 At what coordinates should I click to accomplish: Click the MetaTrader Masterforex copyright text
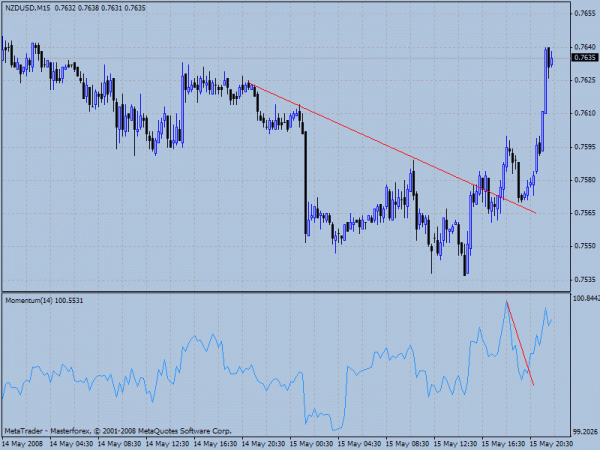click(118, 431)
